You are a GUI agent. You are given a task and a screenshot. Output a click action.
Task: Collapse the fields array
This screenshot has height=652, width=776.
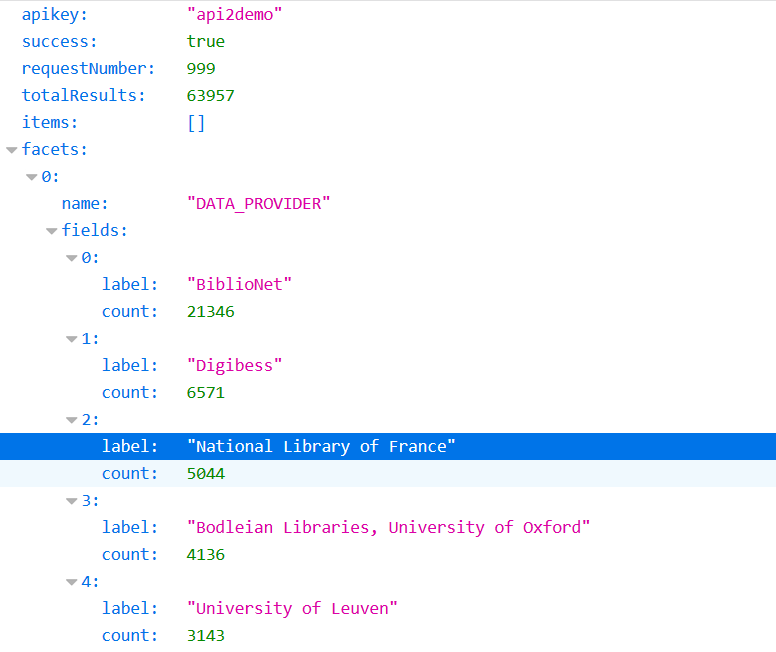pos(51,231)
